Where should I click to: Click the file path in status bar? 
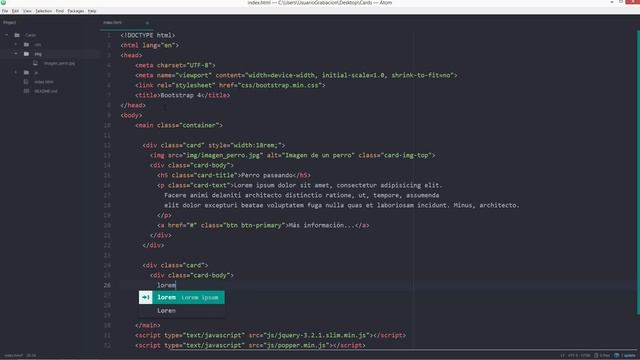14,356
